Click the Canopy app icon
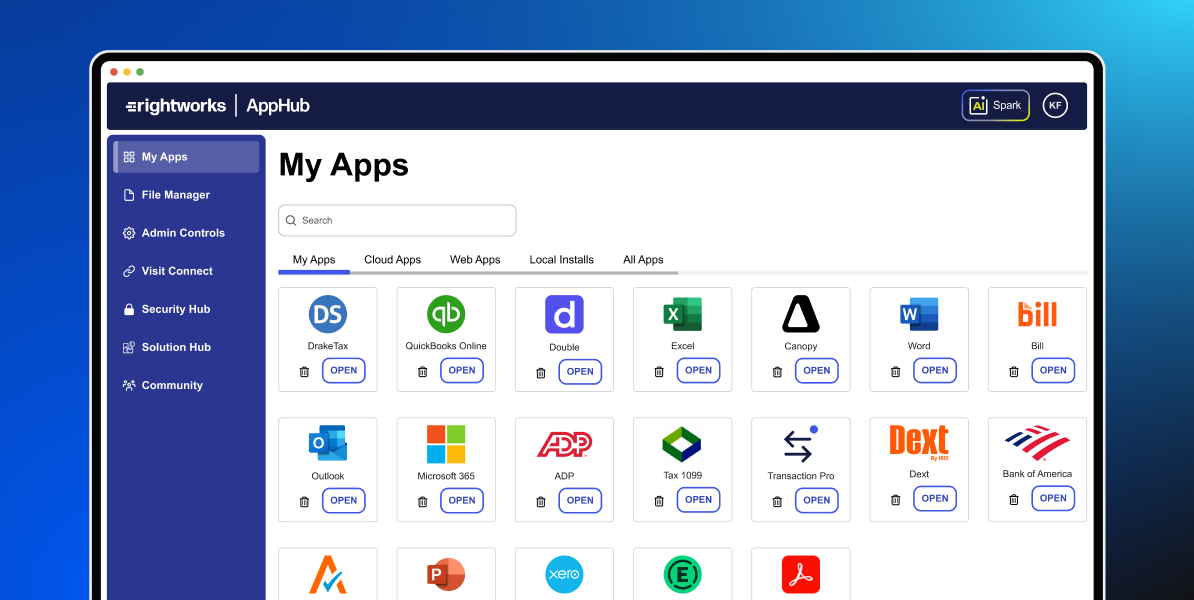Viewport: 1194px width, 600px height. click(x=800, y=314)
